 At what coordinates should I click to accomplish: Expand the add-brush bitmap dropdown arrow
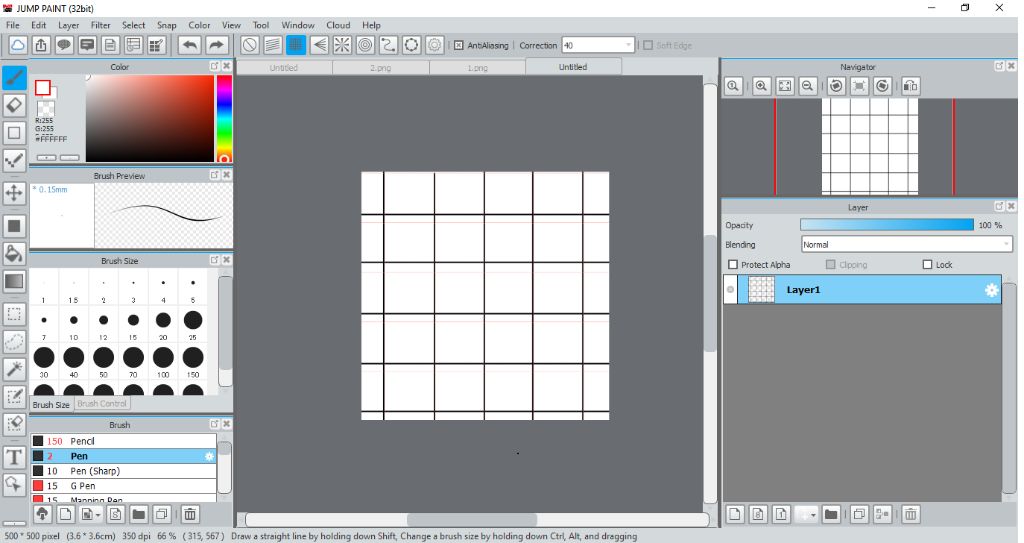[98, 515]
